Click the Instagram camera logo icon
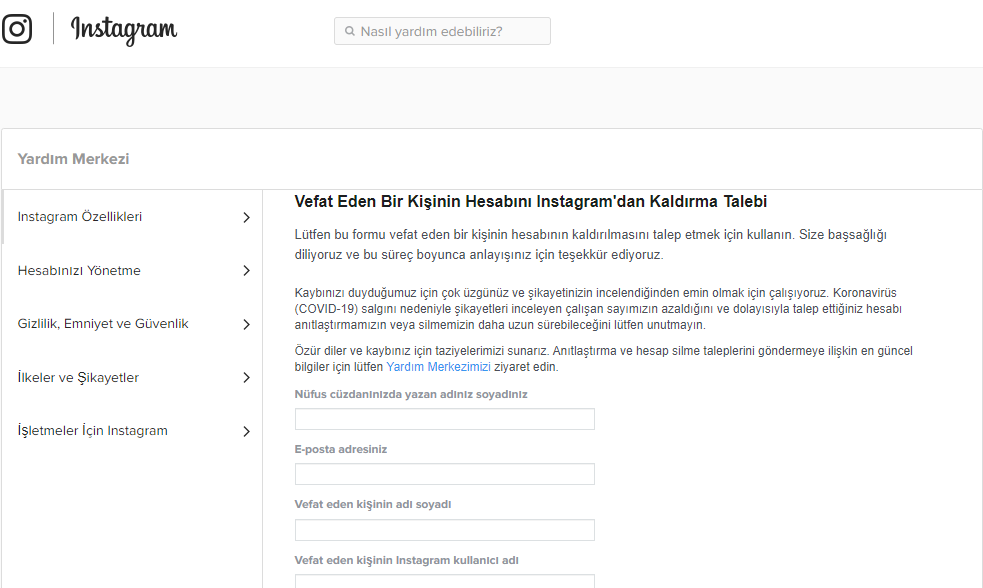 tap(17, 29)
